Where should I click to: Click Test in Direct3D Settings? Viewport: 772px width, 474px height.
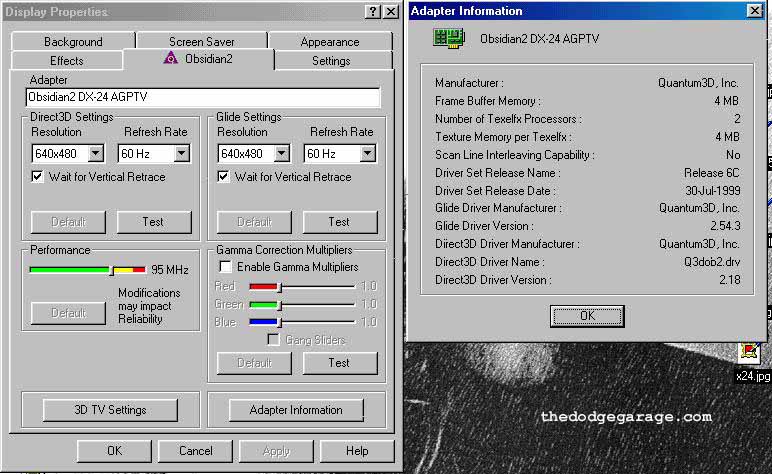tap(154, 222)
